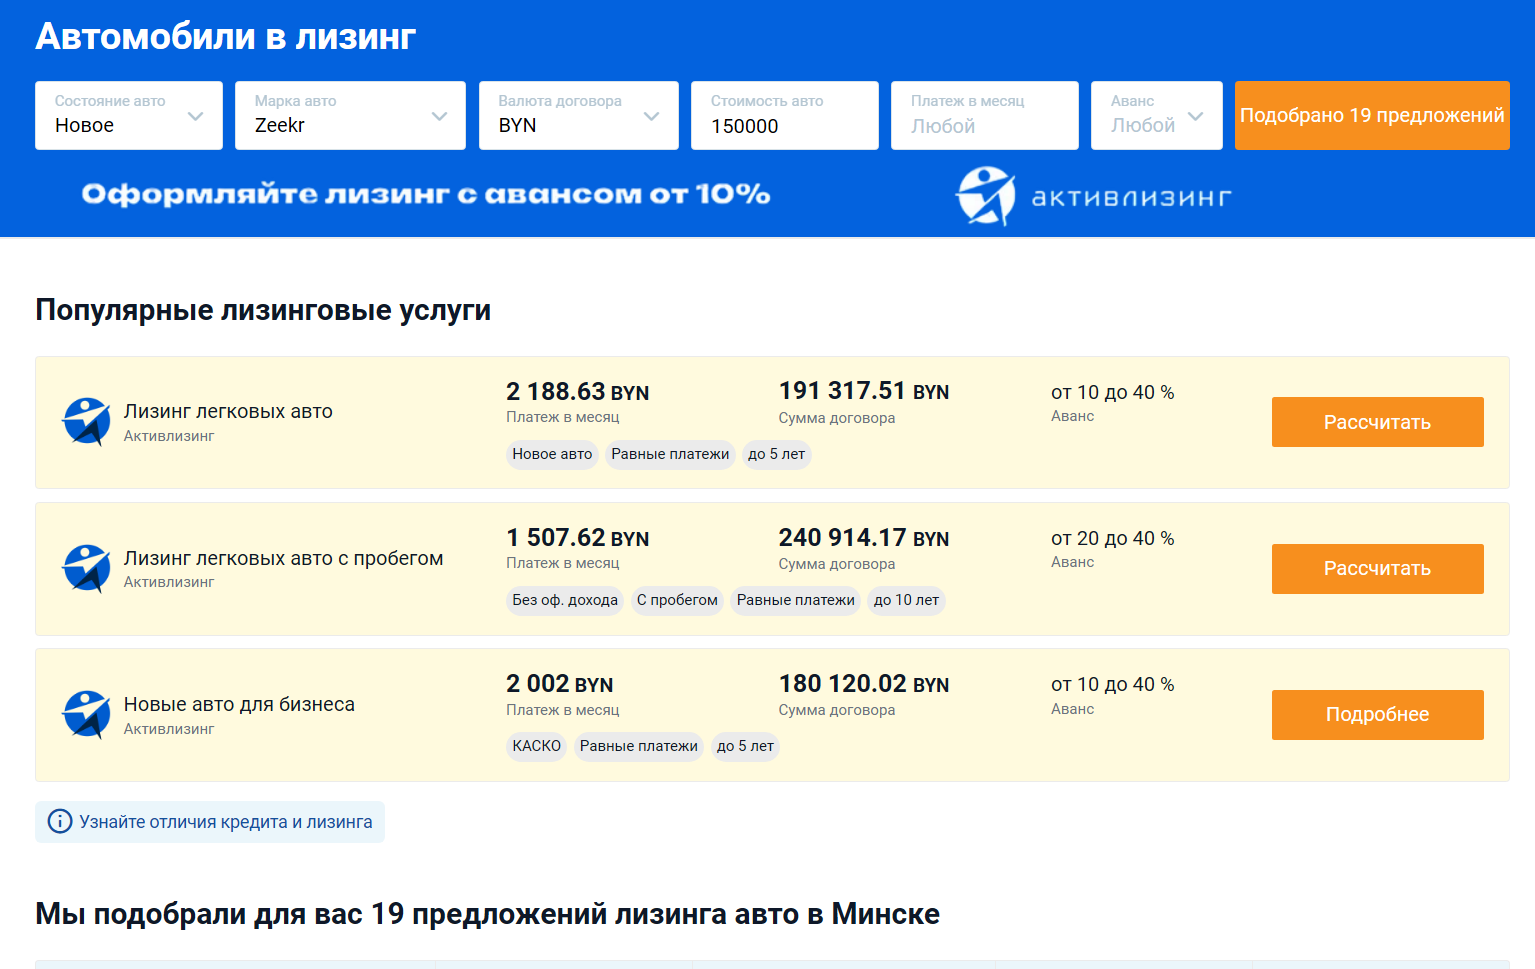Image resolution: width=1535 pixels, height=969 pixels.
Task: Click the КАСКО tag
Action: (537, 746)
